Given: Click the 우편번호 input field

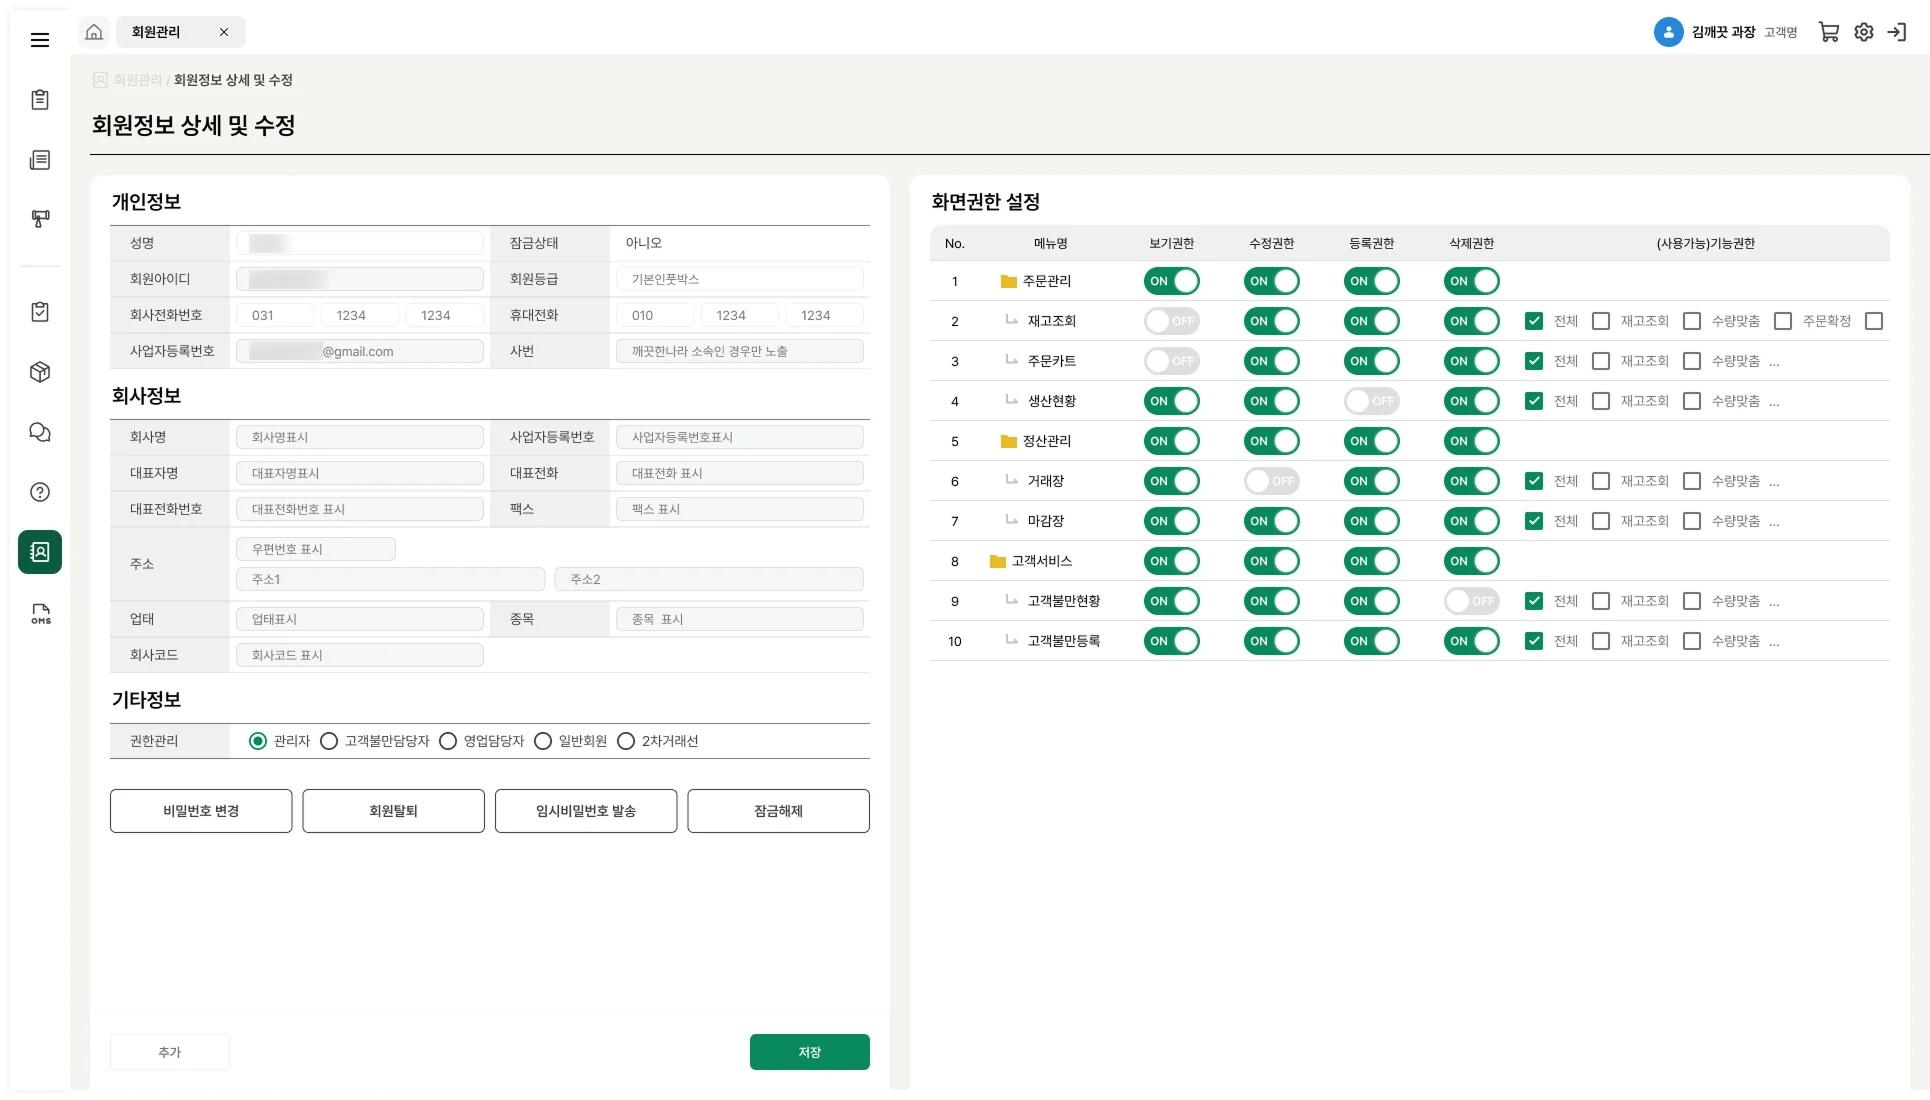Looking at the screenshot, I should tap(316, 549).
